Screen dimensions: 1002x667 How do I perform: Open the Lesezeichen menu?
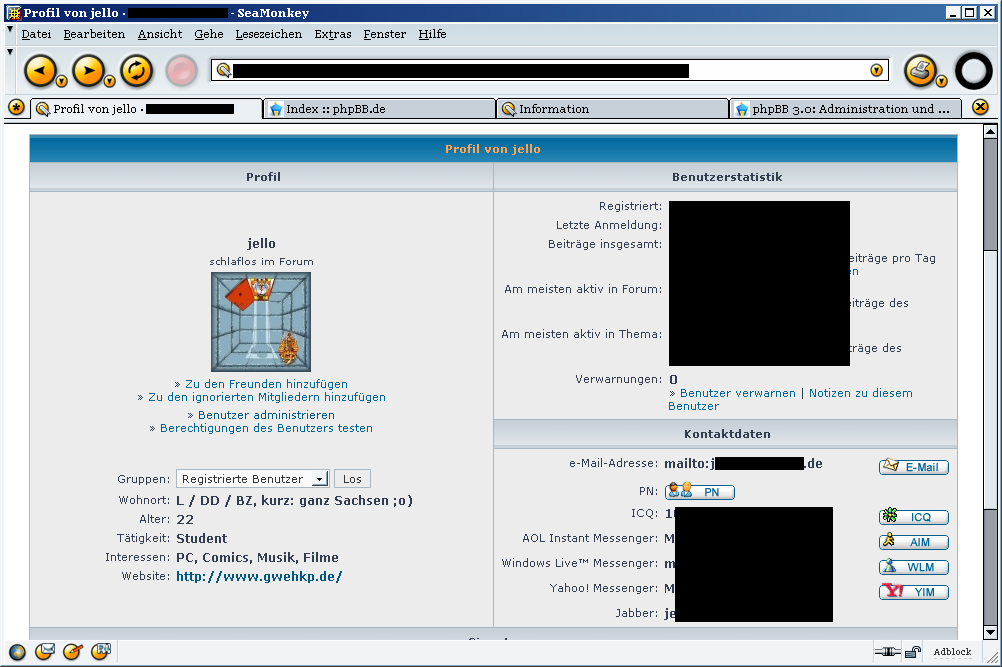[x=268, y=34]
